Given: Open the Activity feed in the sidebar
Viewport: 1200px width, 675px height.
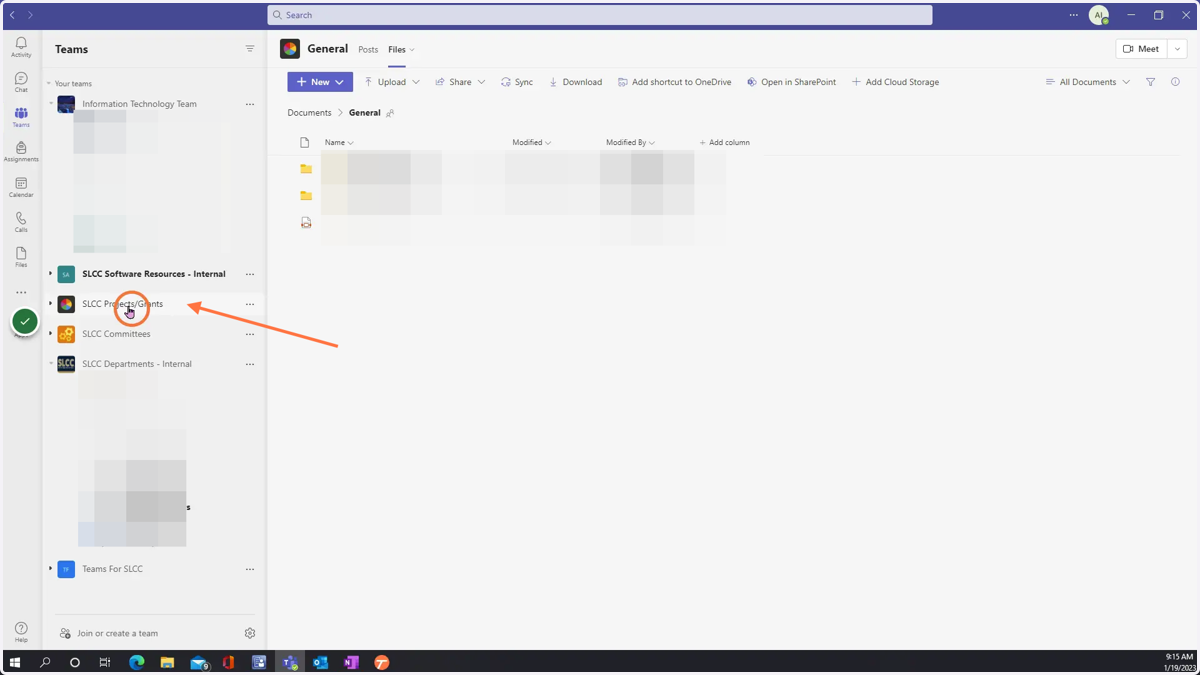Looking at the screenshot, I should [x=21, y=47].
